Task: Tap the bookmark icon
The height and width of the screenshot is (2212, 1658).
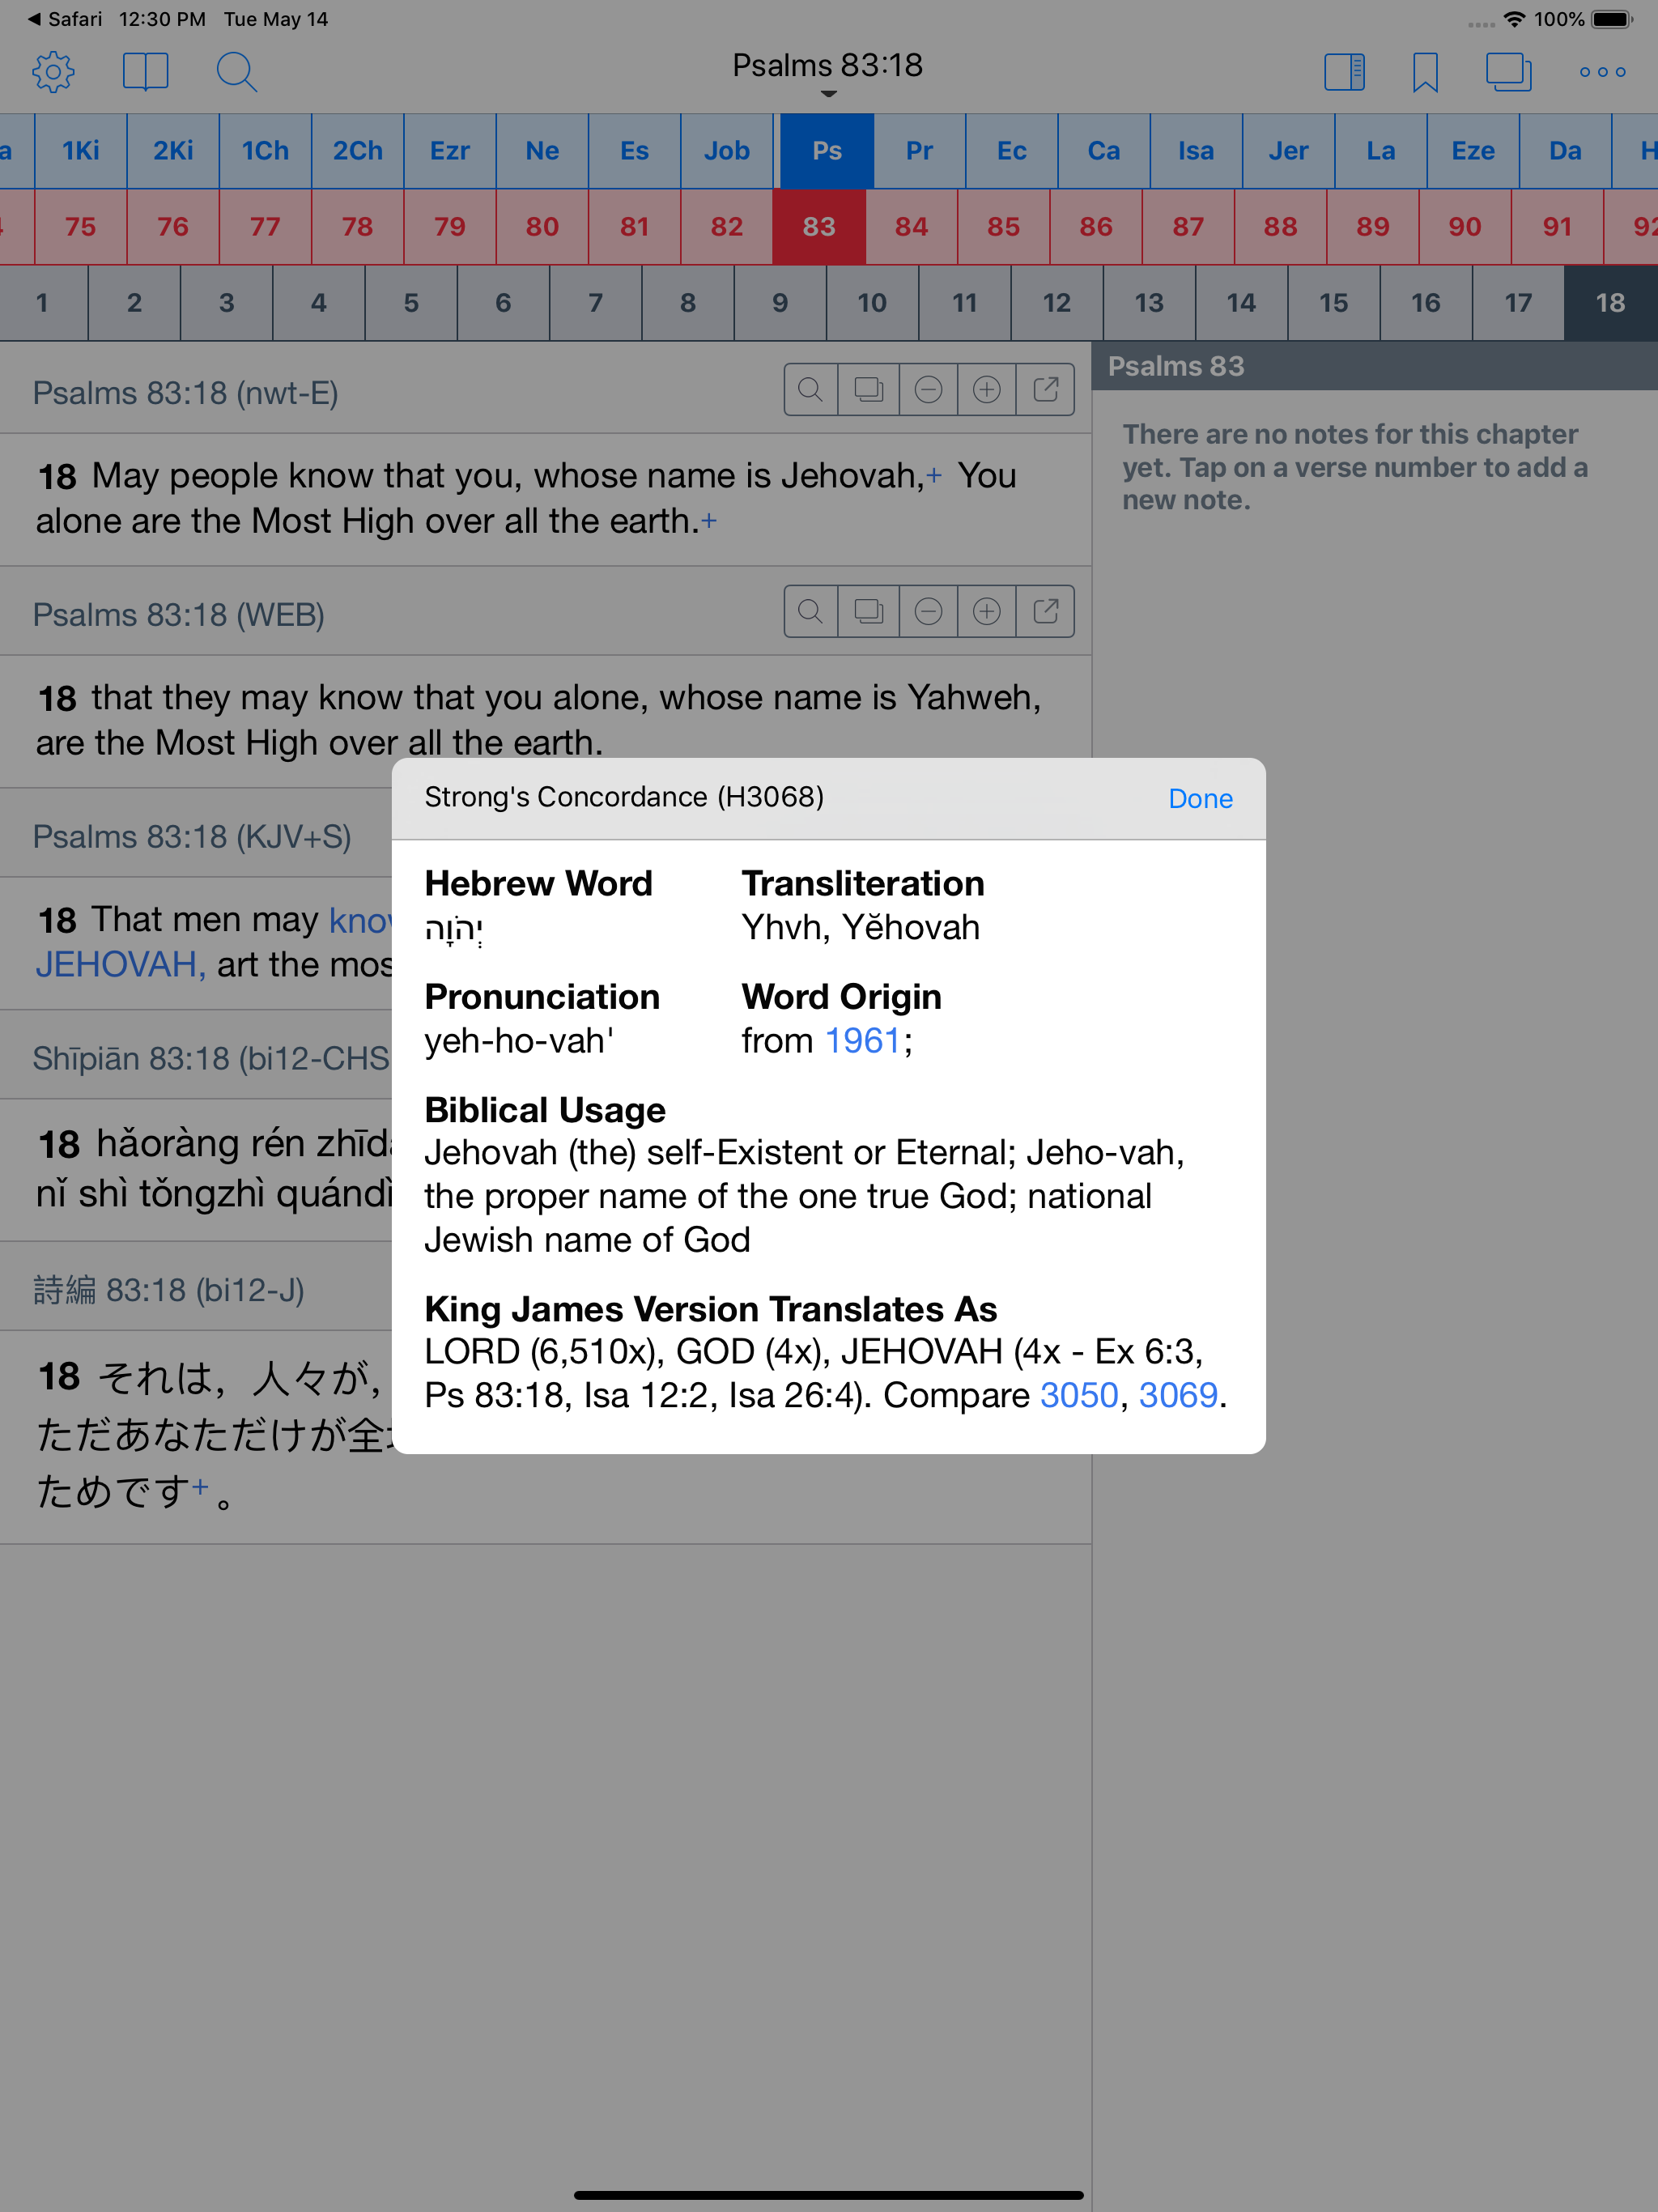Action: pos(1424,72)
